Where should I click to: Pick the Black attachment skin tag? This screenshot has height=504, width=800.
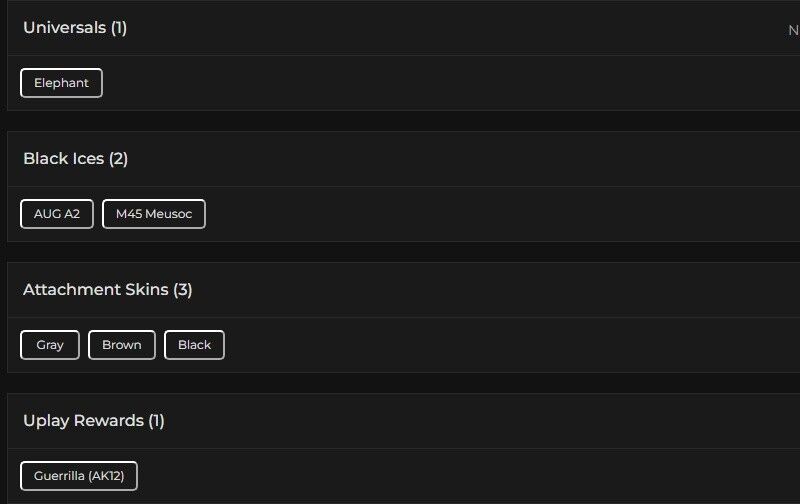click(194, 345)
